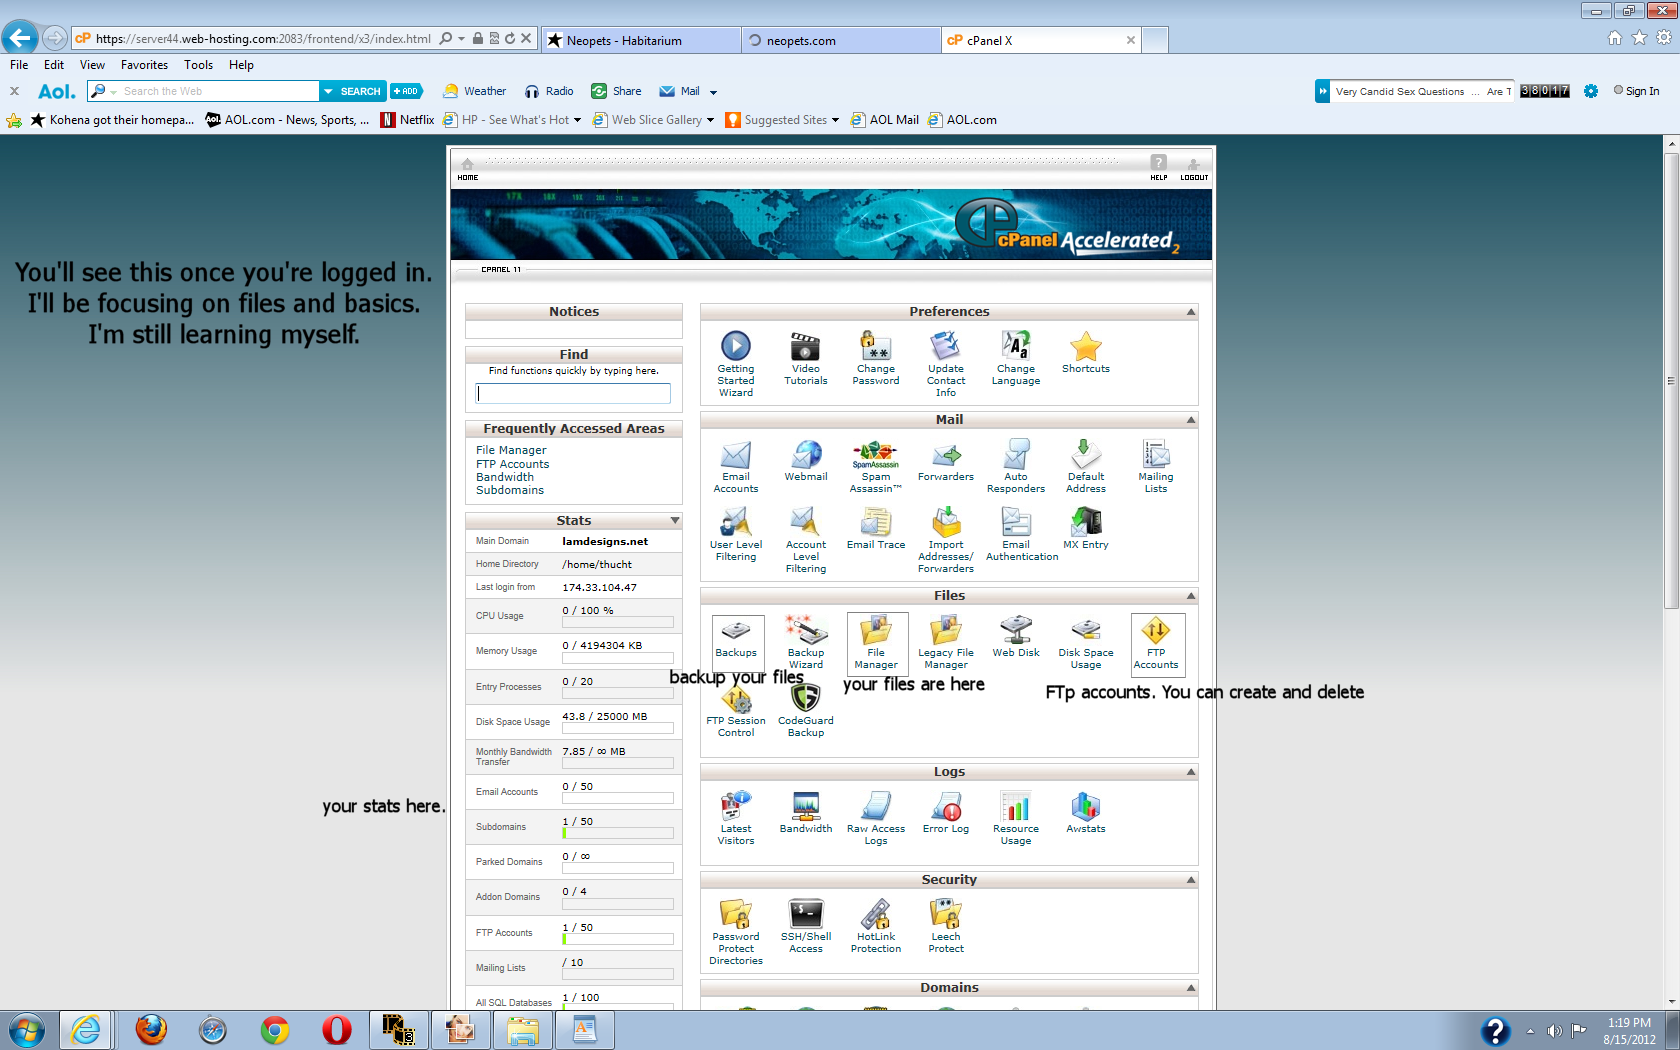Open Auto Responders icon
Image resolution: width=1680 pixels, height=1050 pixels.
tap(1016, 454)
